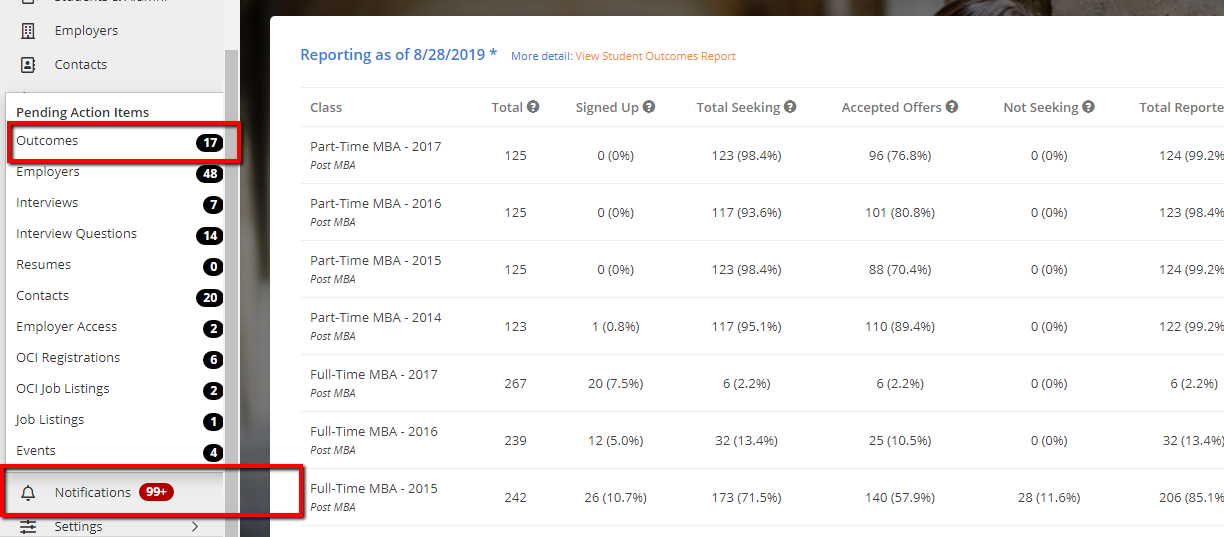Open View Student Outcomes Report link
1224x537 pixels.
coord(655,56)
